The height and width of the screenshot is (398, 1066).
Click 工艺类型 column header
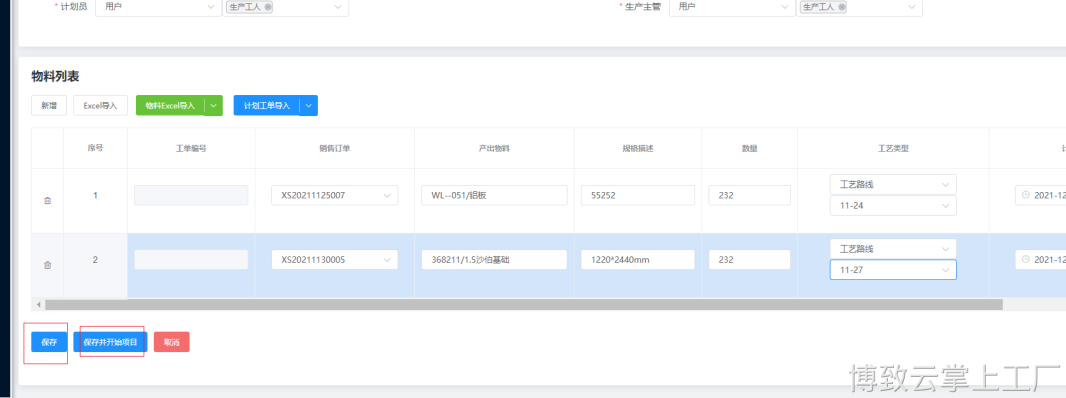(893, 148)
